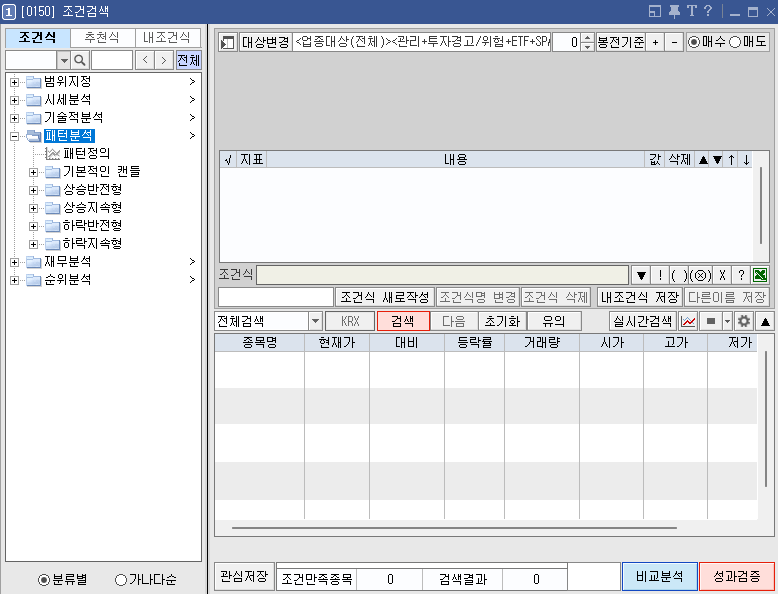This screenshot has width=778, height=594.
Task: Open the gear settings icon in results toolbar
Action: [744, 322]
